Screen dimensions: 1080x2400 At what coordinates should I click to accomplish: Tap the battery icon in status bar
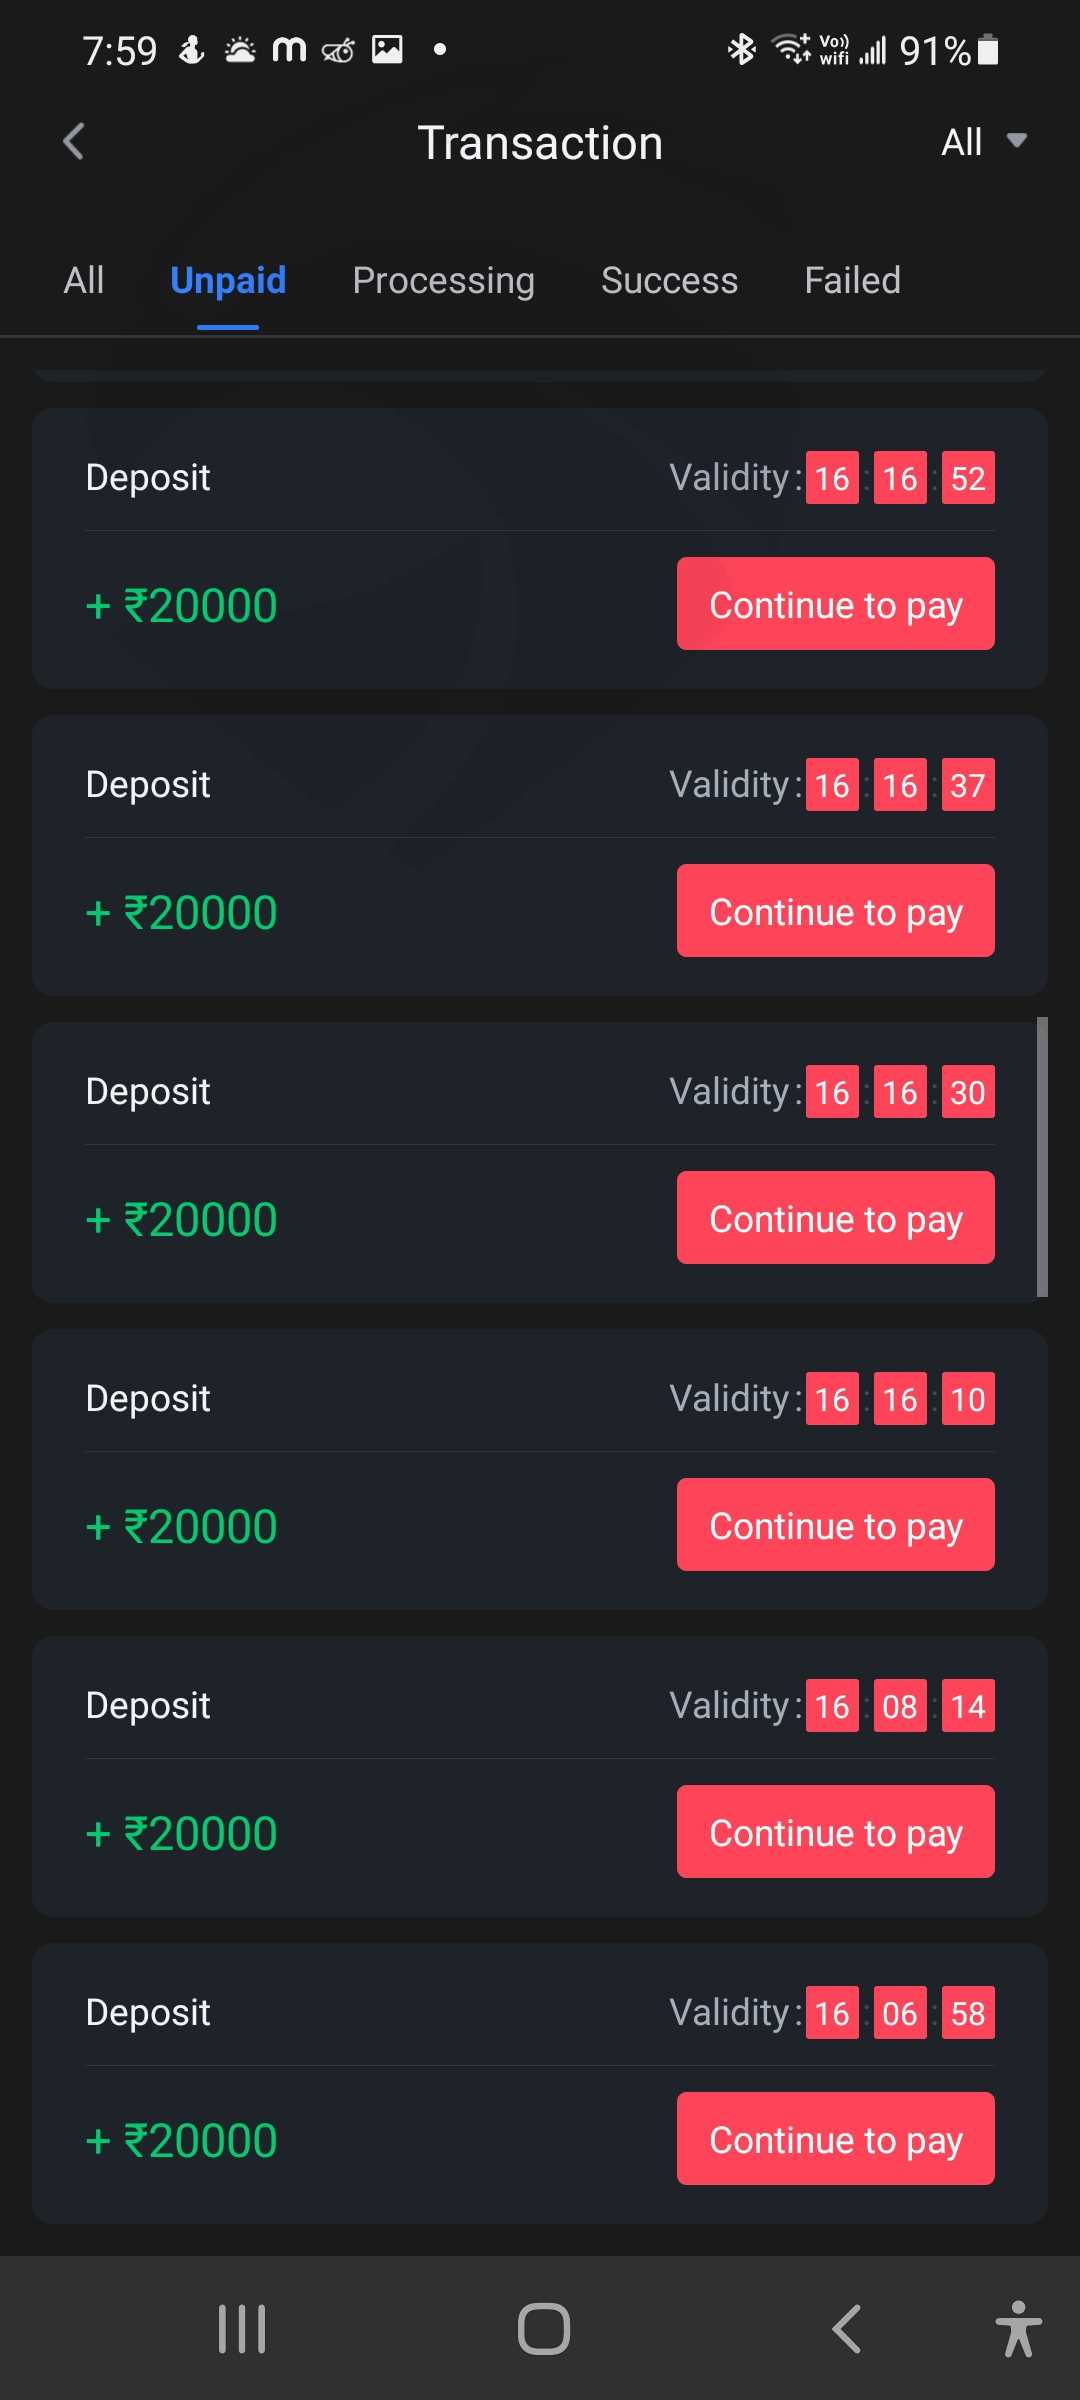(x=988, y=49)
